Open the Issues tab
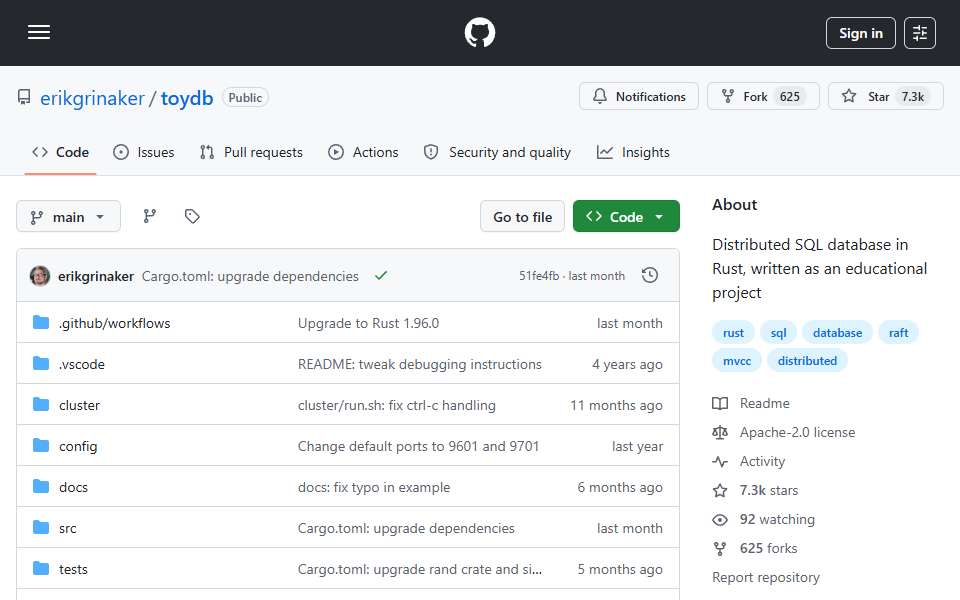The image size is (960, 600). [144, 152]
